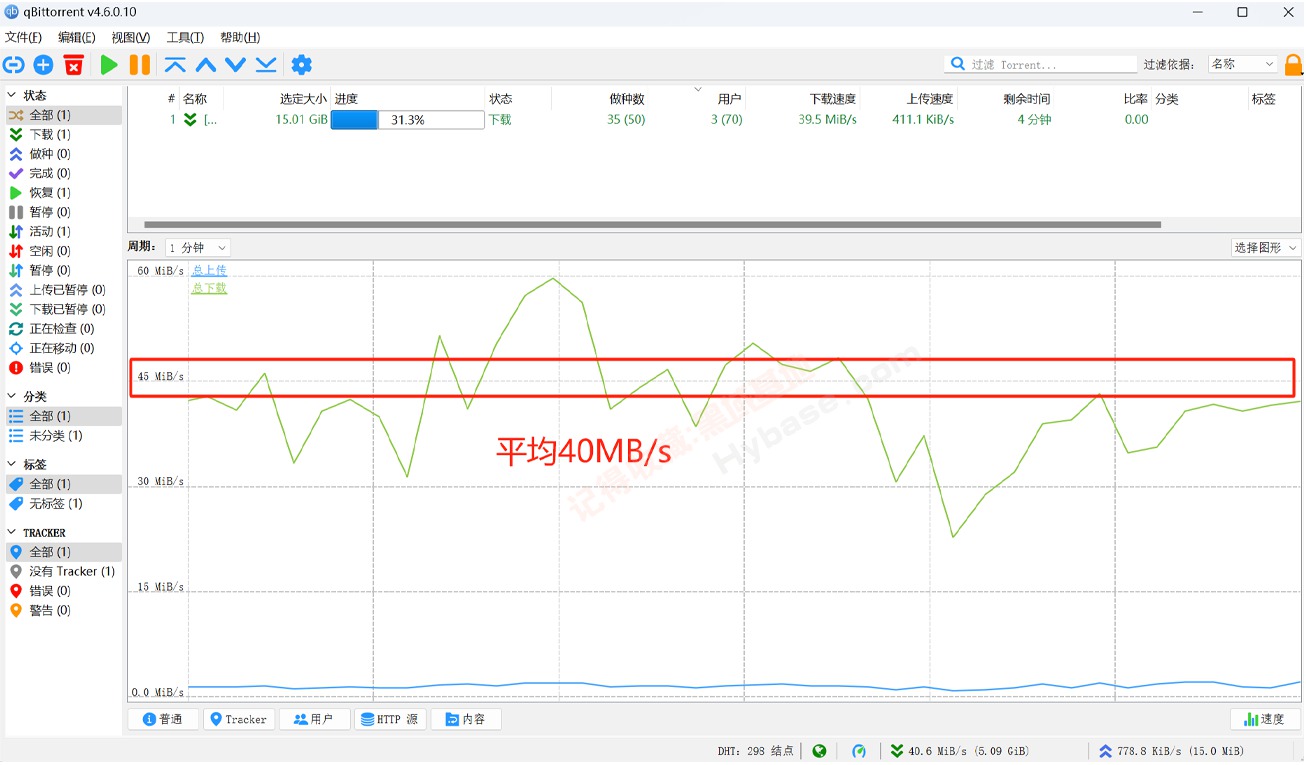1306x765 pixels.
Task: Toggle alternative speed limits in status bar
Action: point(859,751)
